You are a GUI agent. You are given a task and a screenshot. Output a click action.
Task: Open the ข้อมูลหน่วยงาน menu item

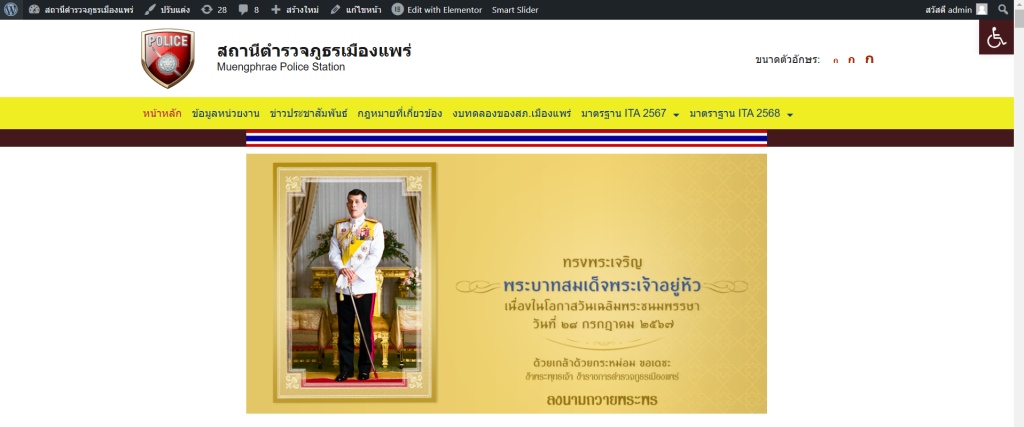[x=226, y=114]
